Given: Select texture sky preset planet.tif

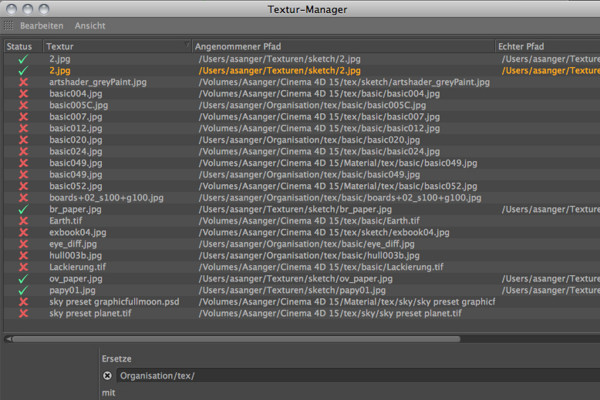Looking at the screenshot, I should click(90, 313).
